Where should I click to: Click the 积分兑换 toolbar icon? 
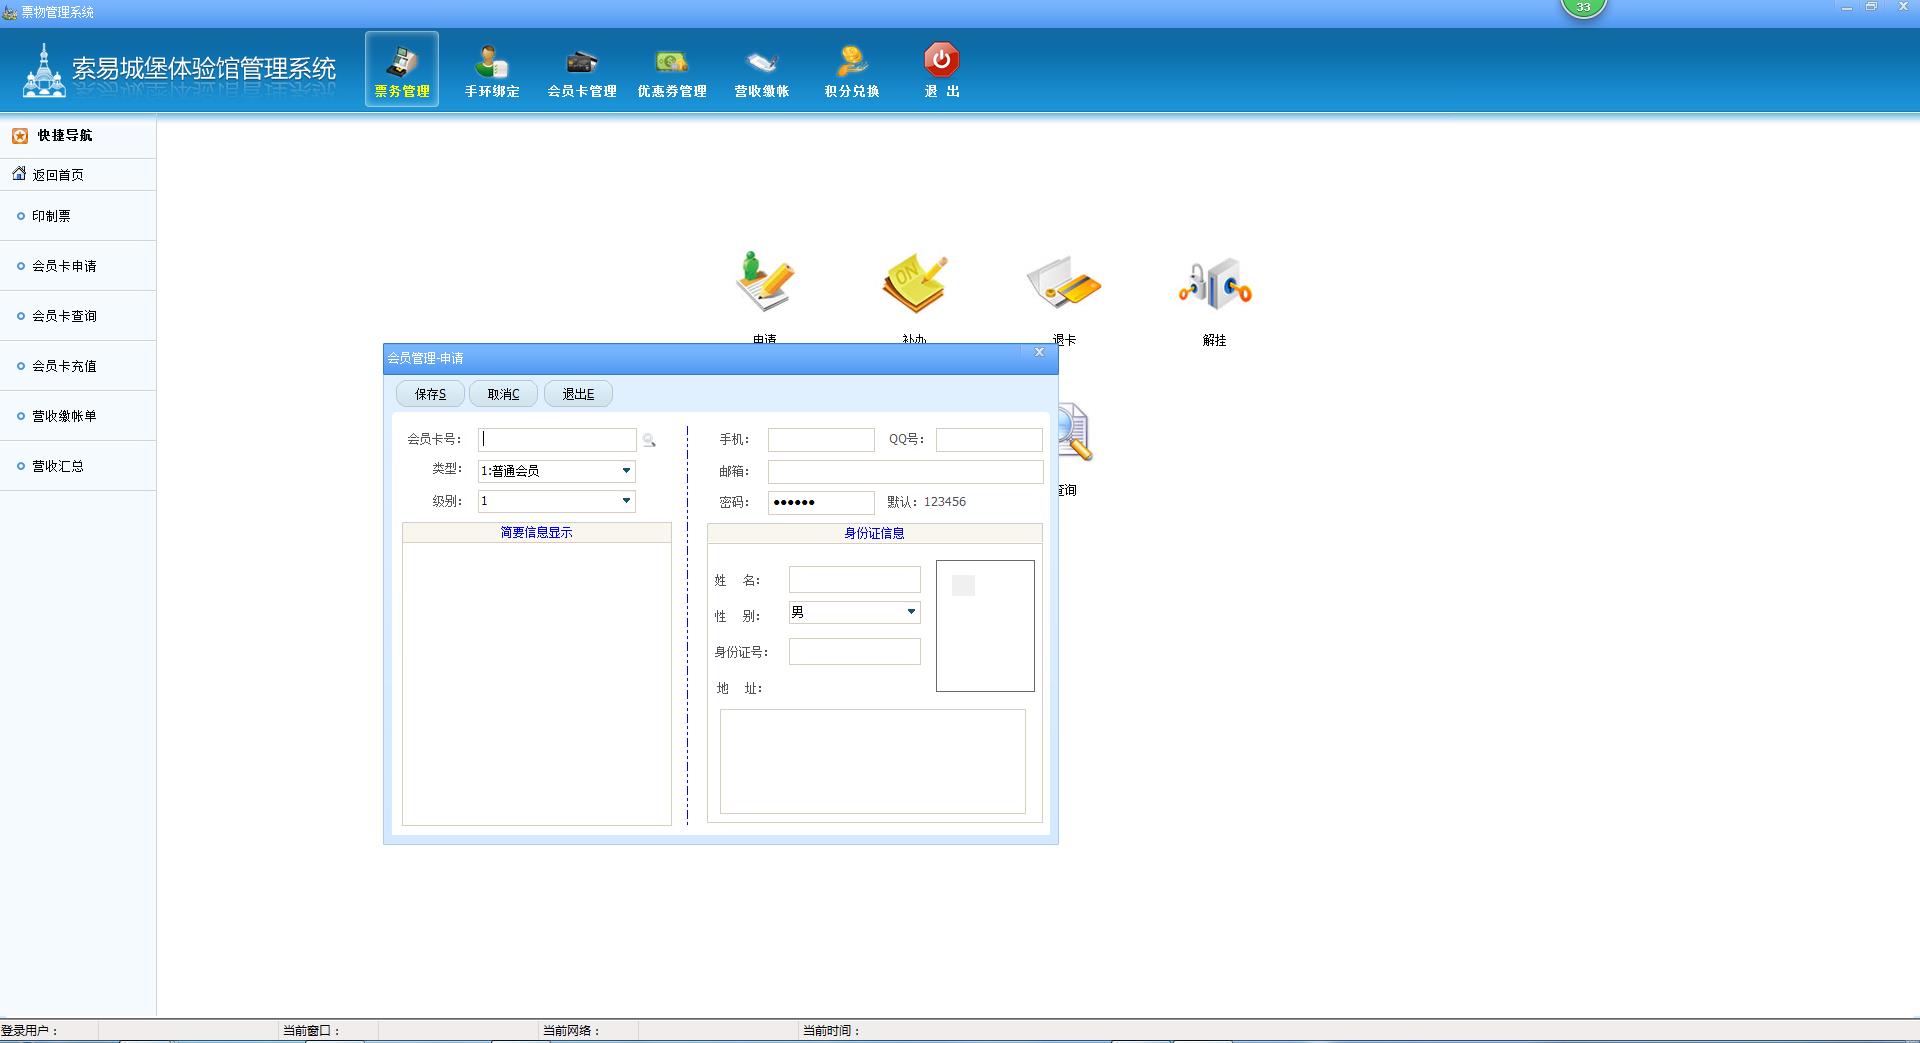click(x=851, y=70)
